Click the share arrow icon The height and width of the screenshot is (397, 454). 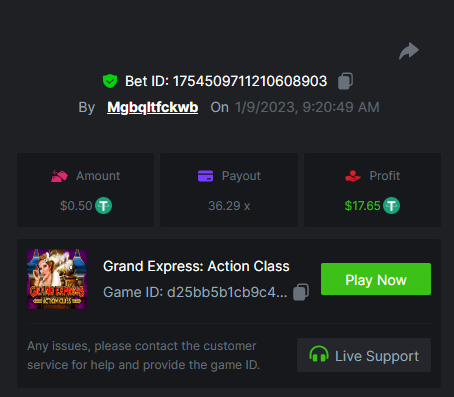point(409,51)
